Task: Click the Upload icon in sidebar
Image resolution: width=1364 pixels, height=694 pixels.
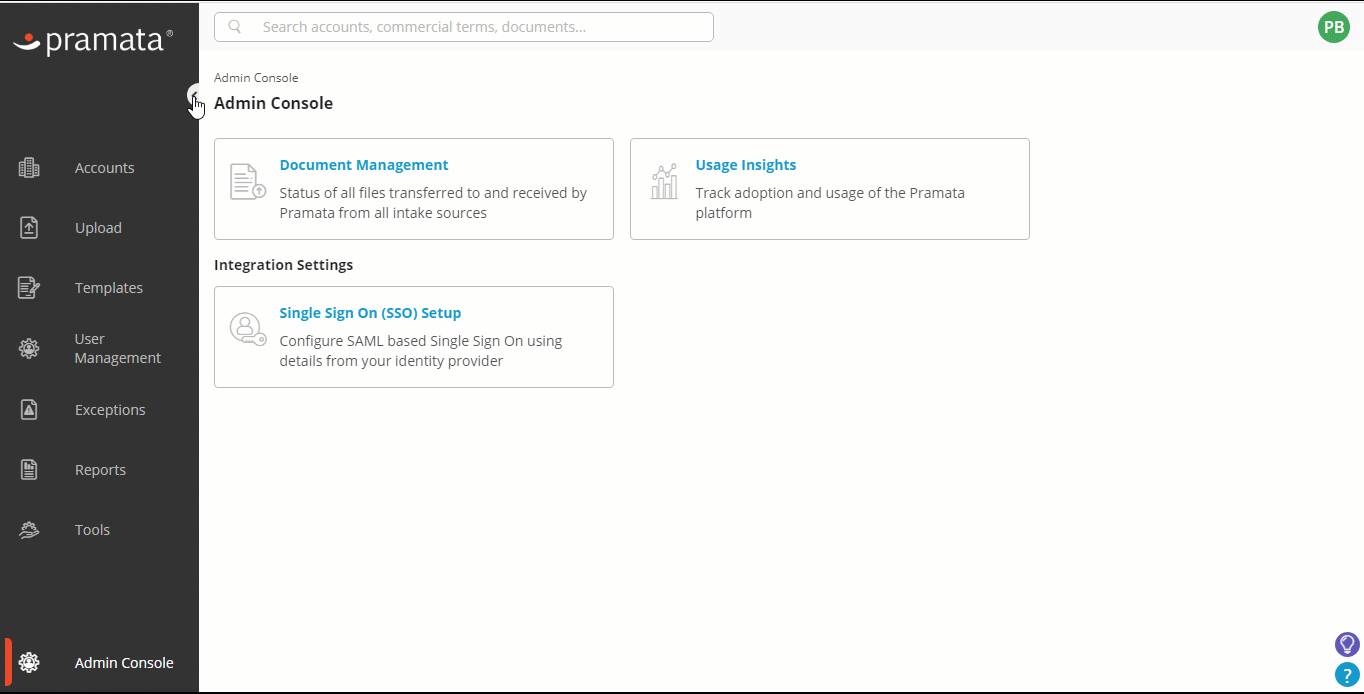Action: coord(29,228)
